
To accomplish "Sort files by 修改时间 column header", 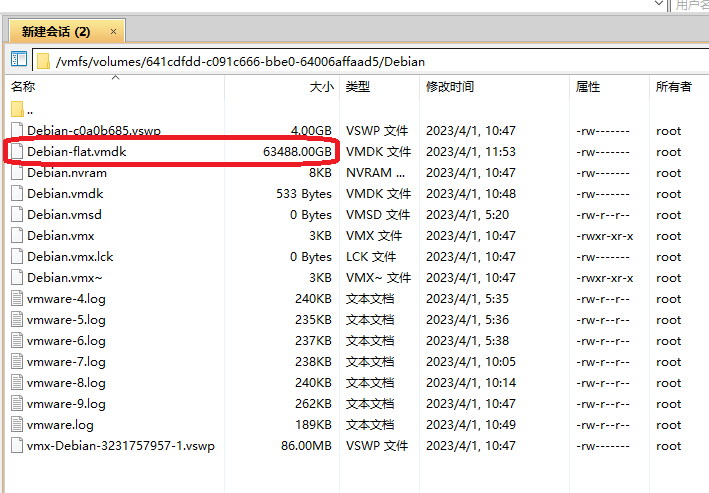I will pyautogui.click(x=450, y=87).
